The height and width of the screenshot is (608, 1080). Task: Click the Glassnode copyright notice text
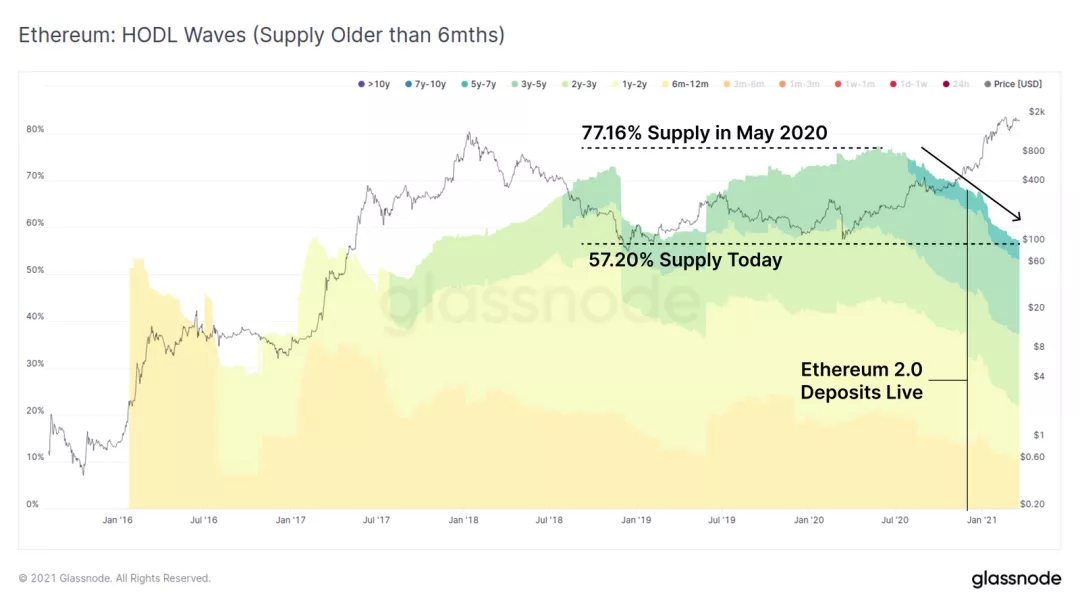[114, 578]
